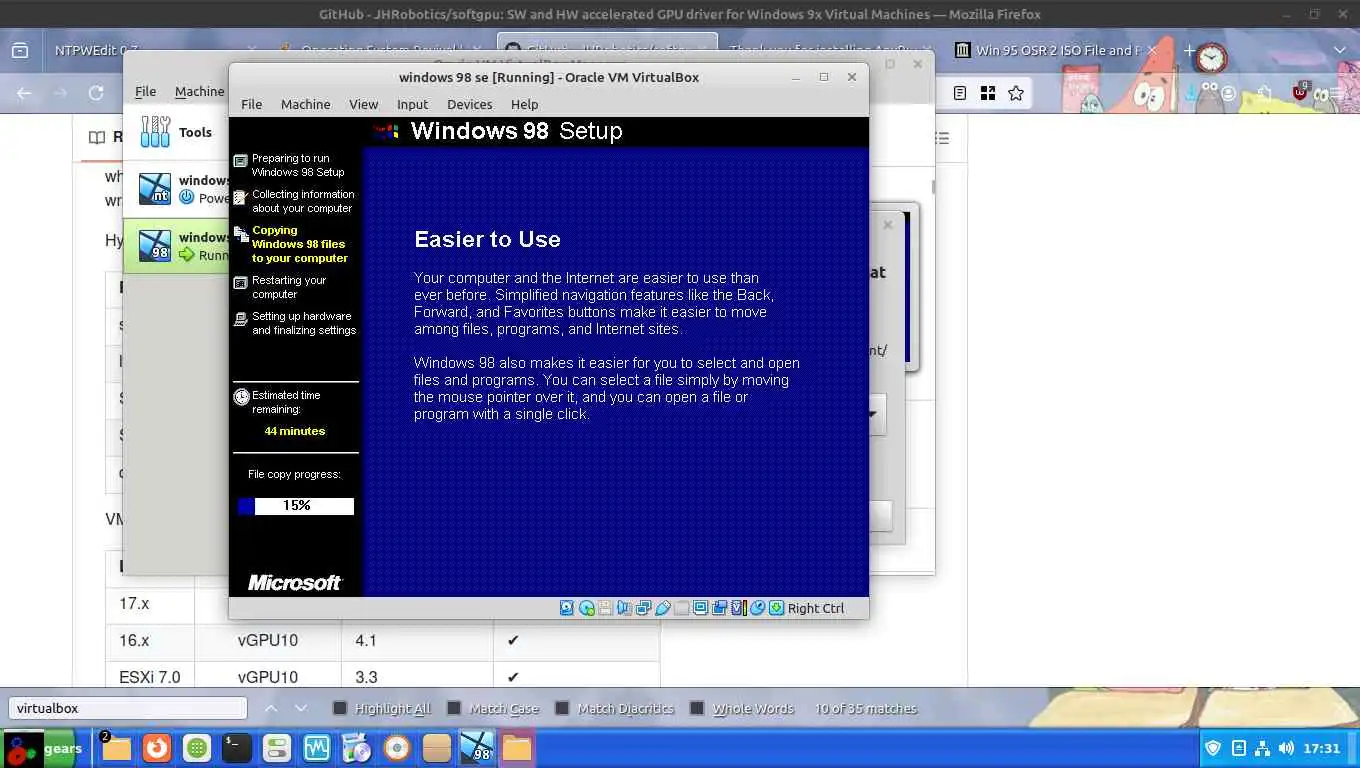
Task: Click the keyboard capture green arrow icon
Action: (776, 608)
